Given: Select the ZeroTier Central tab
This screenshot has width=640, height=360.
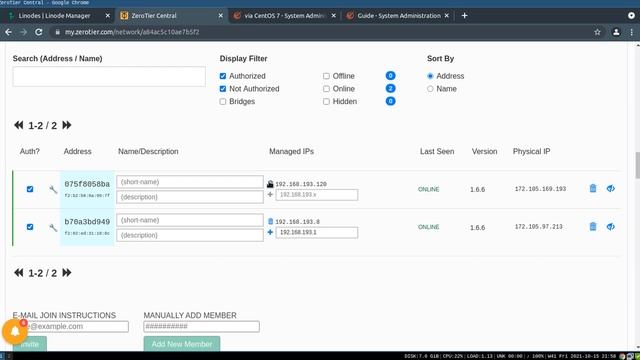Looking at the screenshot, I should pyautogui.click(x=154, y=16).
